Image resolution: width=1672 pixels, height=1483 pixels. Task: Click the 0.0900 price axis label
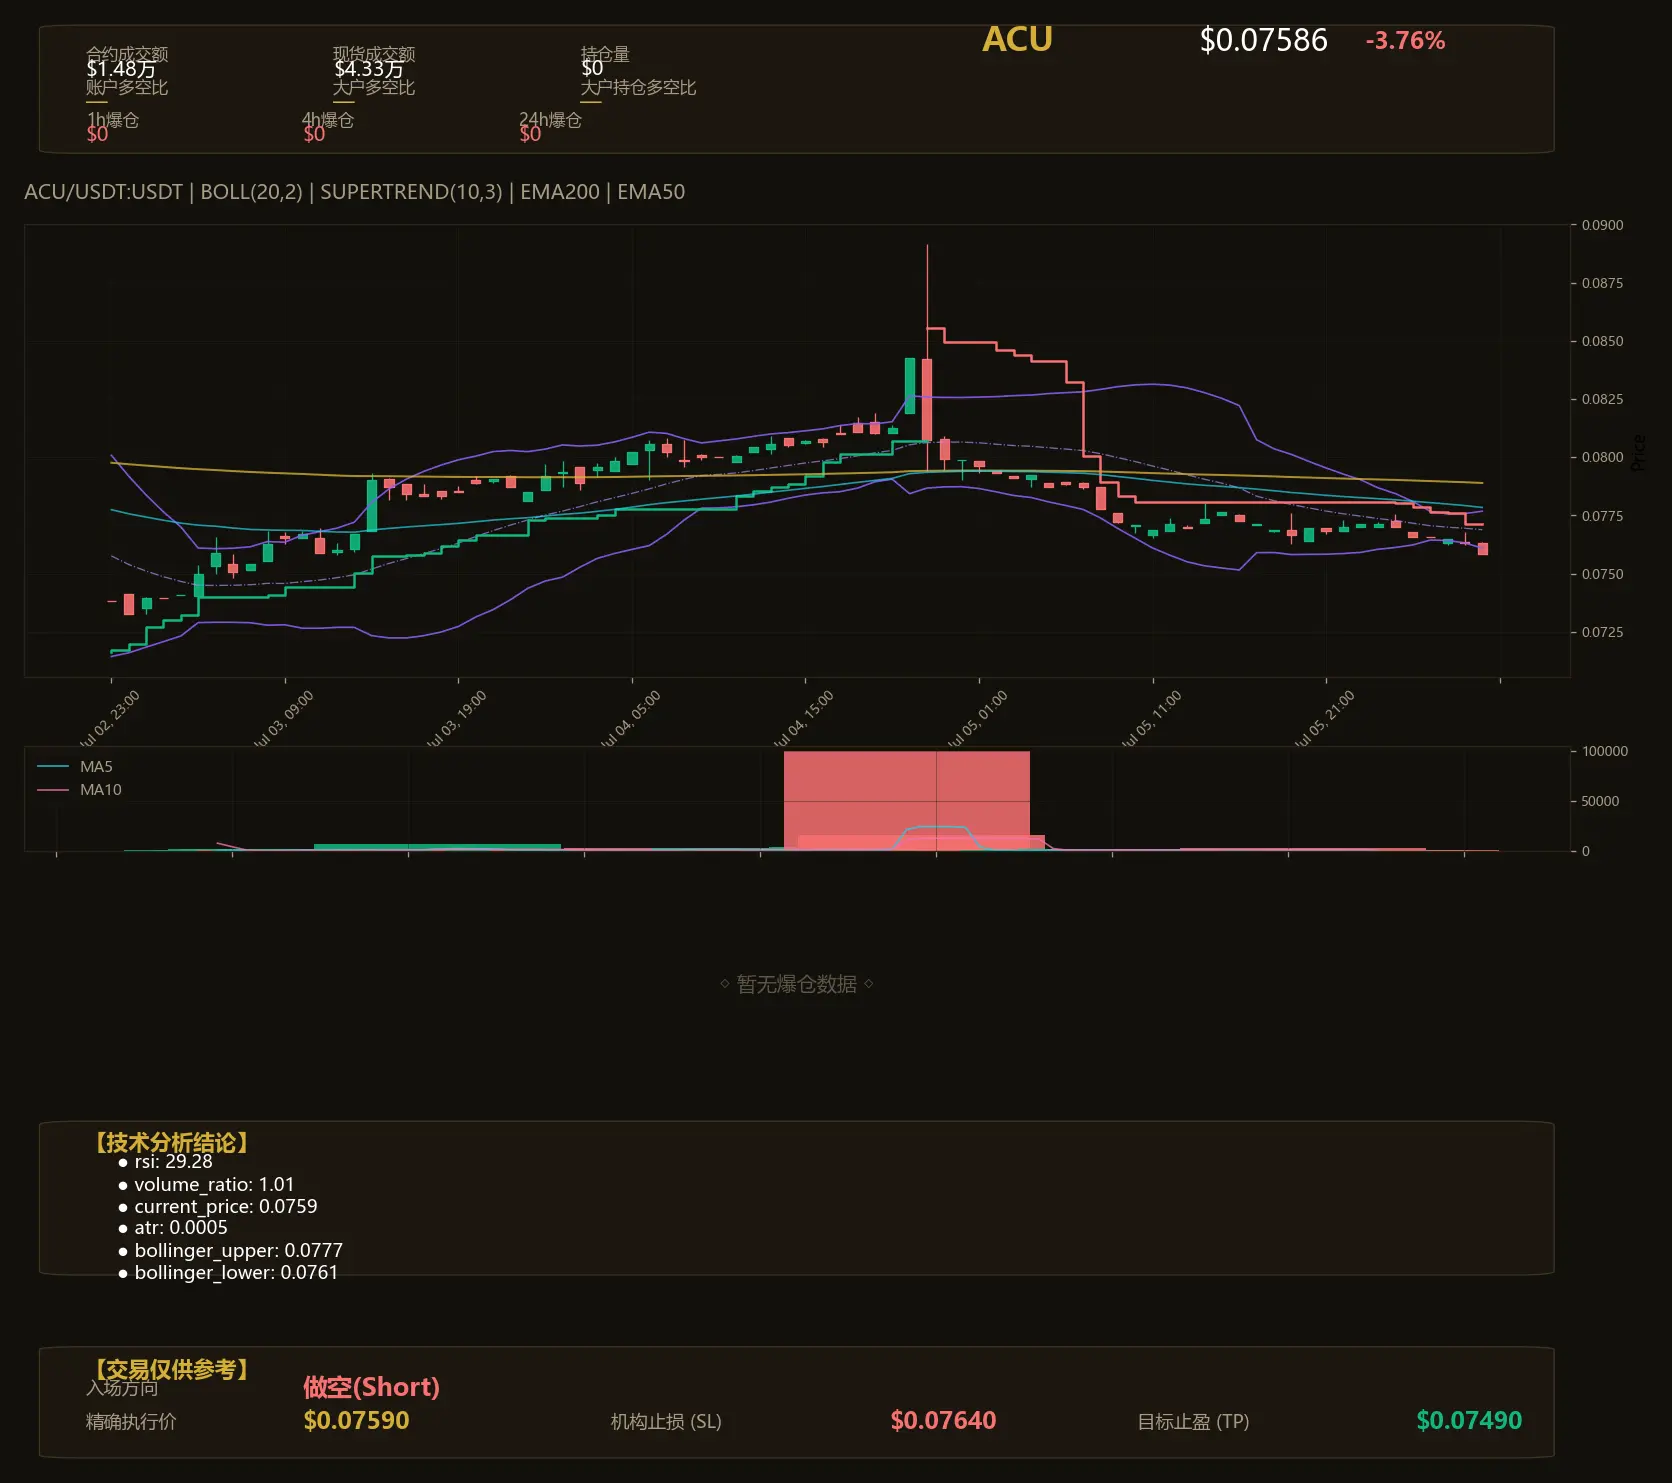pos(1602,225)
